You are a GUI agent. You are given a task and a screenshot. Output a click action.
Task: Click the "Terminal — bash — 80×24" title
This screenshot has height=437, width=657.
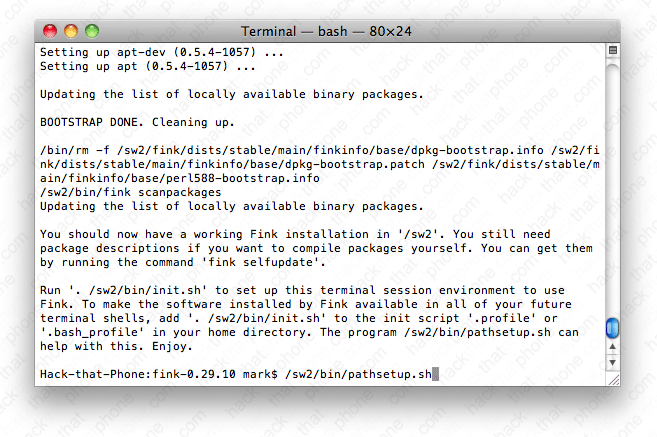pyautogui.click(x=326, y=32)
